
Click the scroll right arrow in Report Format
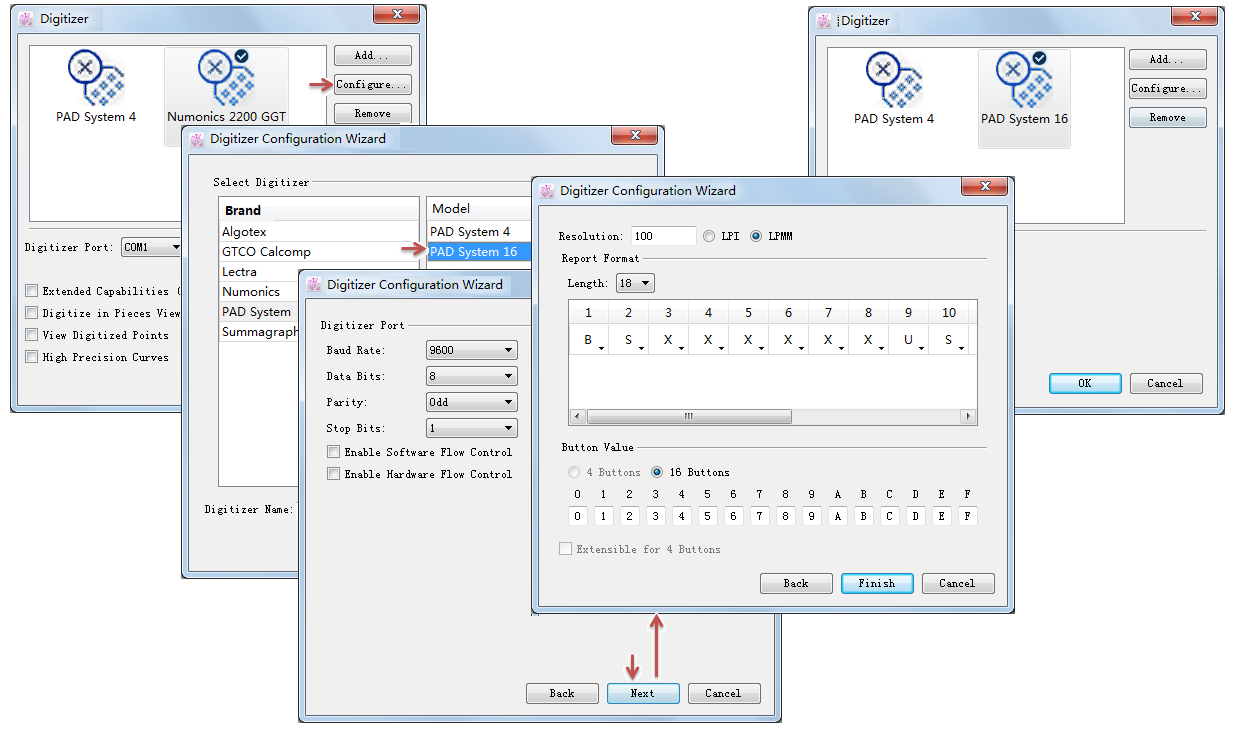click(x=967, y=417)
